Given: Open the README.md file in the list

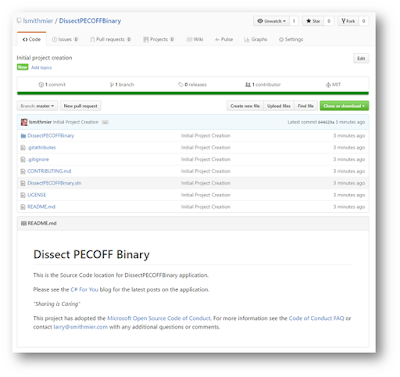Looking at the screenshot, I should click(41, 207).
